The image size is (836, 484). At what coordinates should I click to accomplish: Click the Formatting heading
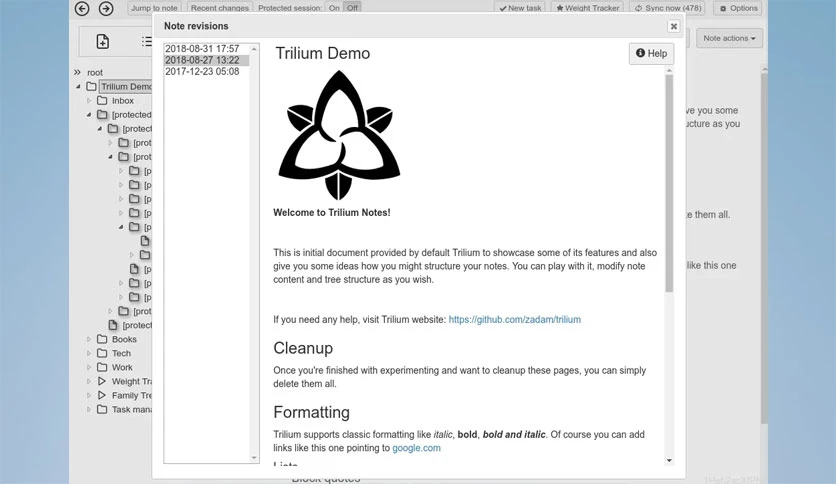tap(311, 413)
